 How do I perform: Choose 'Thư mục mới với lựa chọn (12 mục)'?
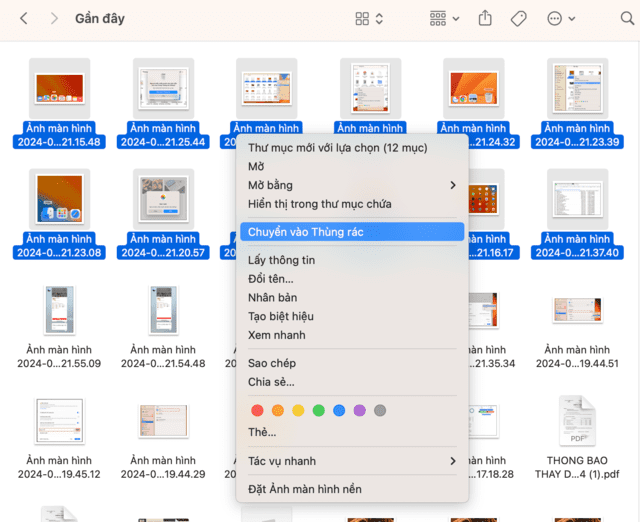pos(352,147)
